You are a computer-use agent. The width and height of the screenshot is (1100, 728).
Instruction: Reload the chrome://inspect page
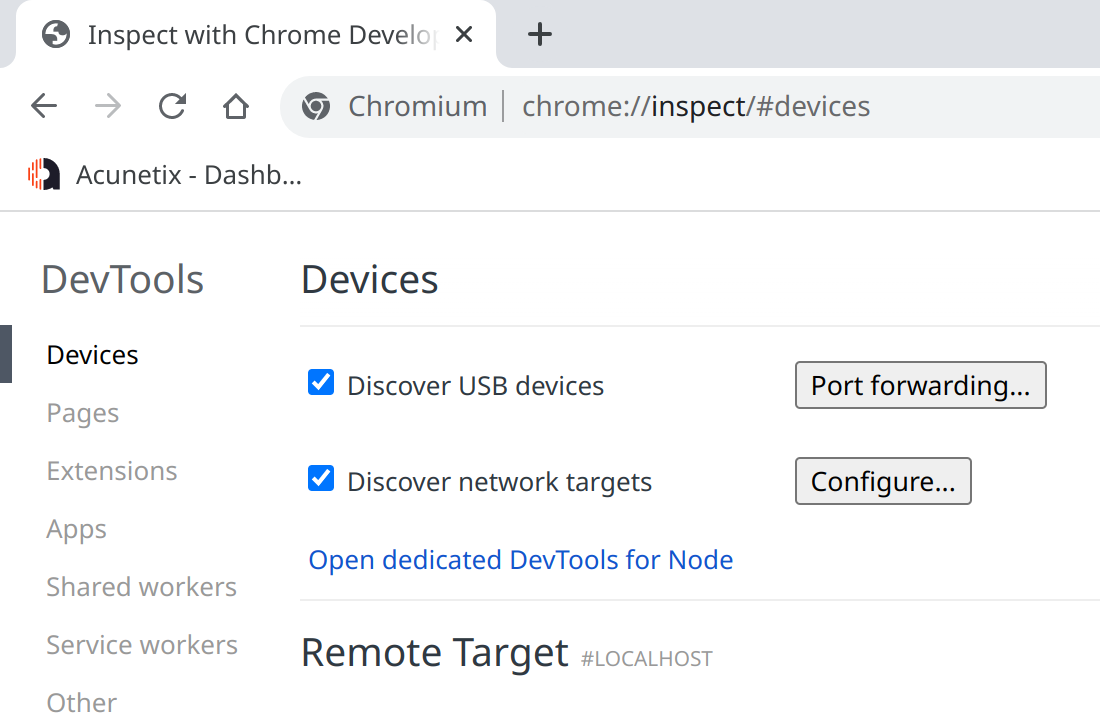pos(172,107)
